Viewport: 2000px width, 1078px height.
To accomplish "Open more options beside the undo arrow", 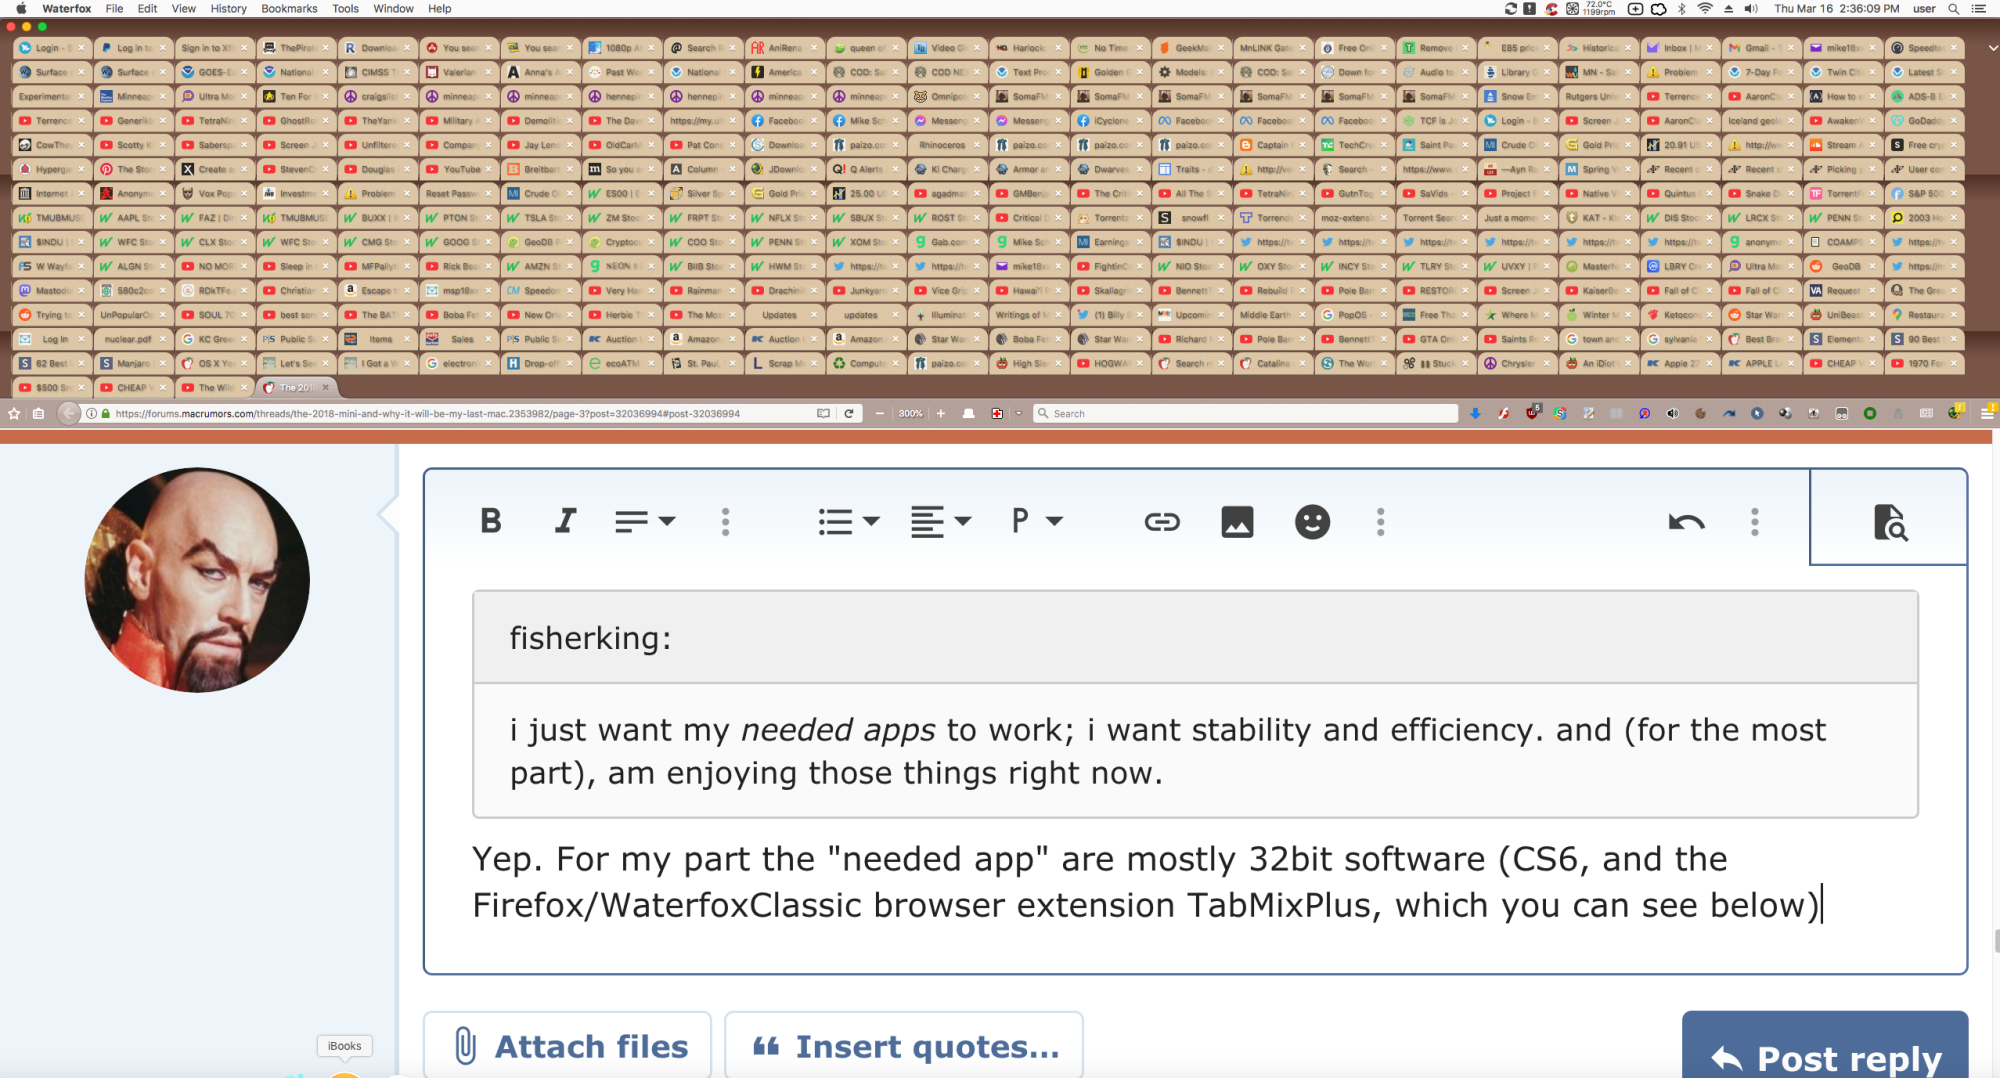I will coord(1755,521).
